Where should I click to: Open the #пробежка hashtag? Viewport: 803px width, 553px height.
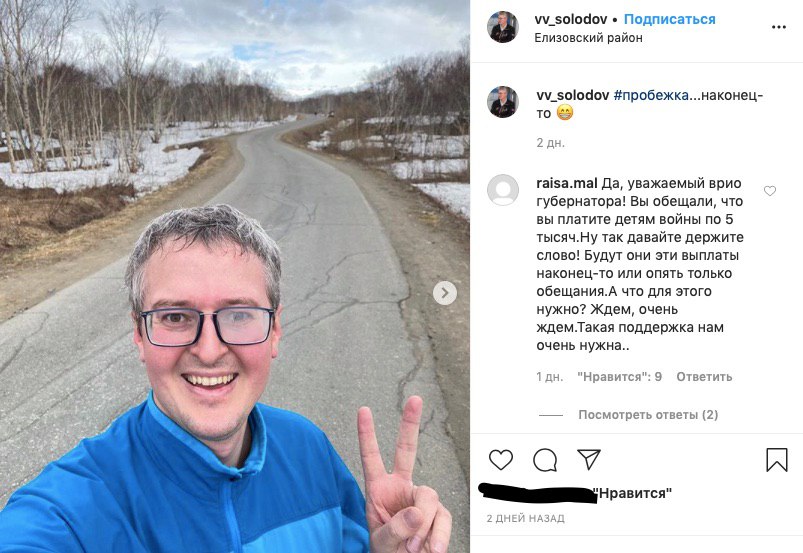651,95
